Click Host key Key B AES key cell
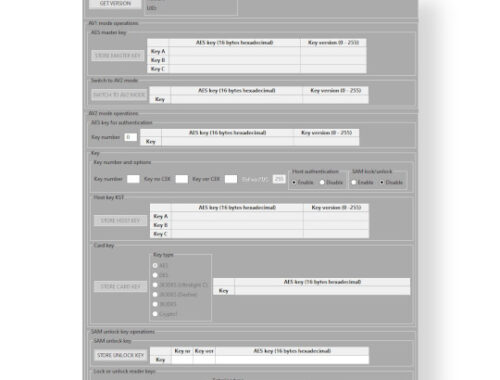500x380 pixels. point(237,225)
